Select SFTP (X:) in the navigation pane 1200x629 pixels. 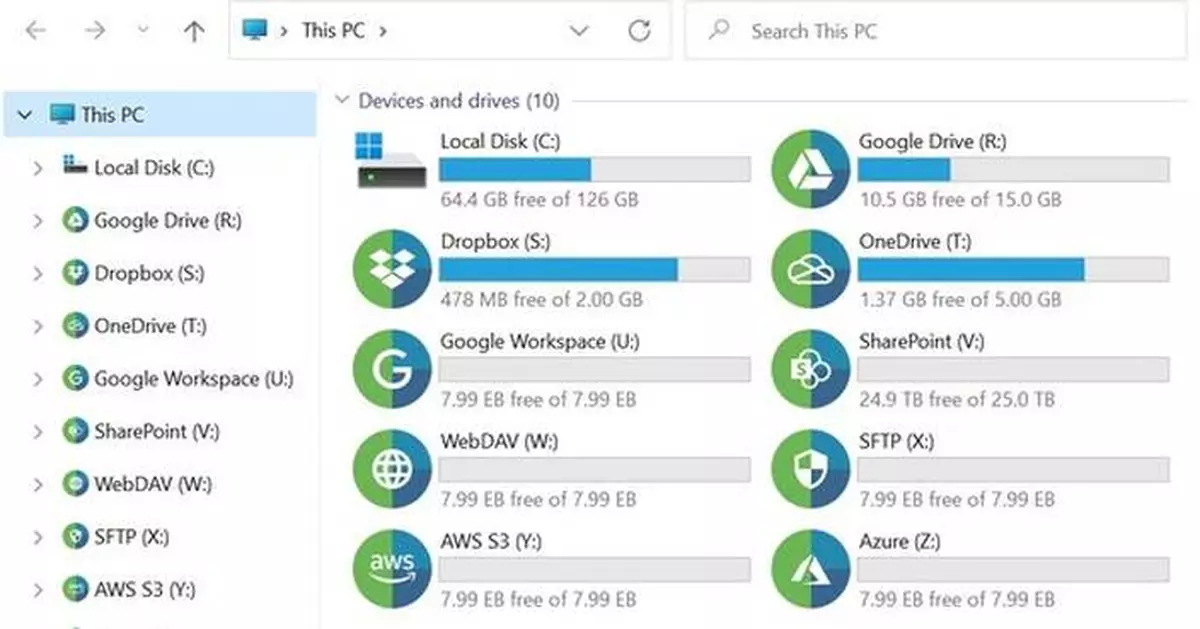pyautogui.click(x=133, y=537)
